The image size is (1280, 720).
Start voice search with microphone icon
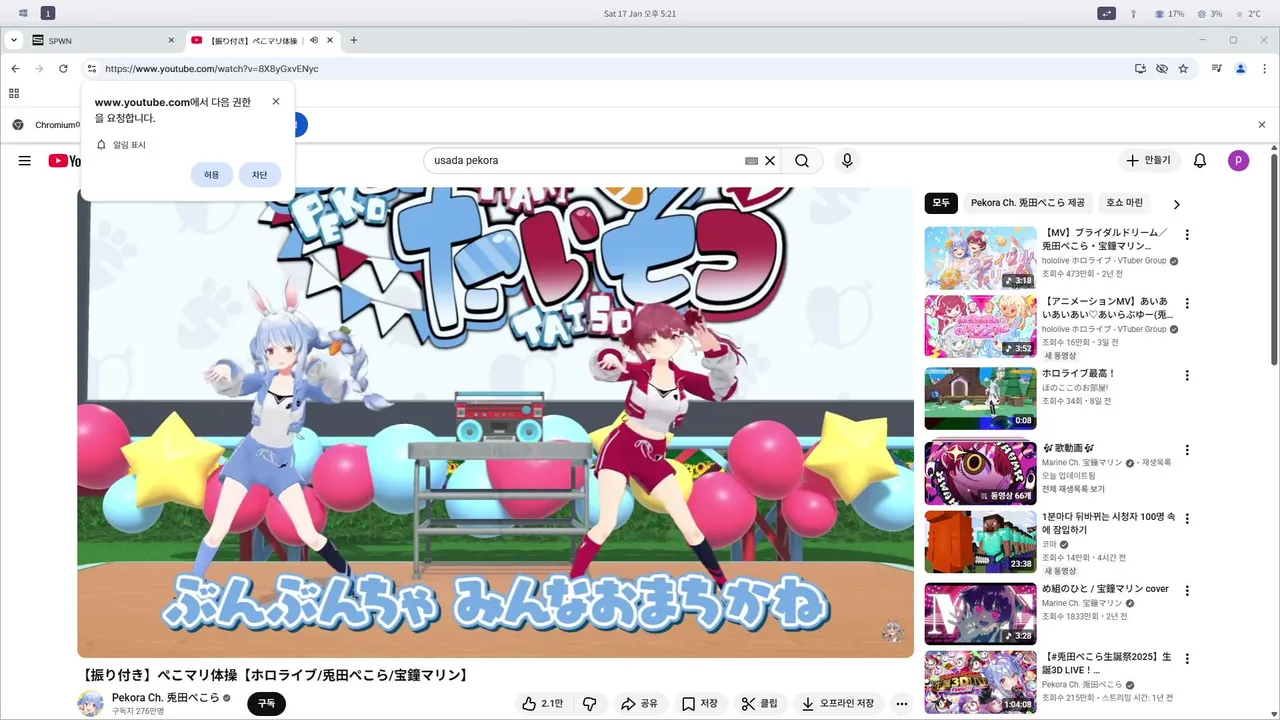pos(847,161)
